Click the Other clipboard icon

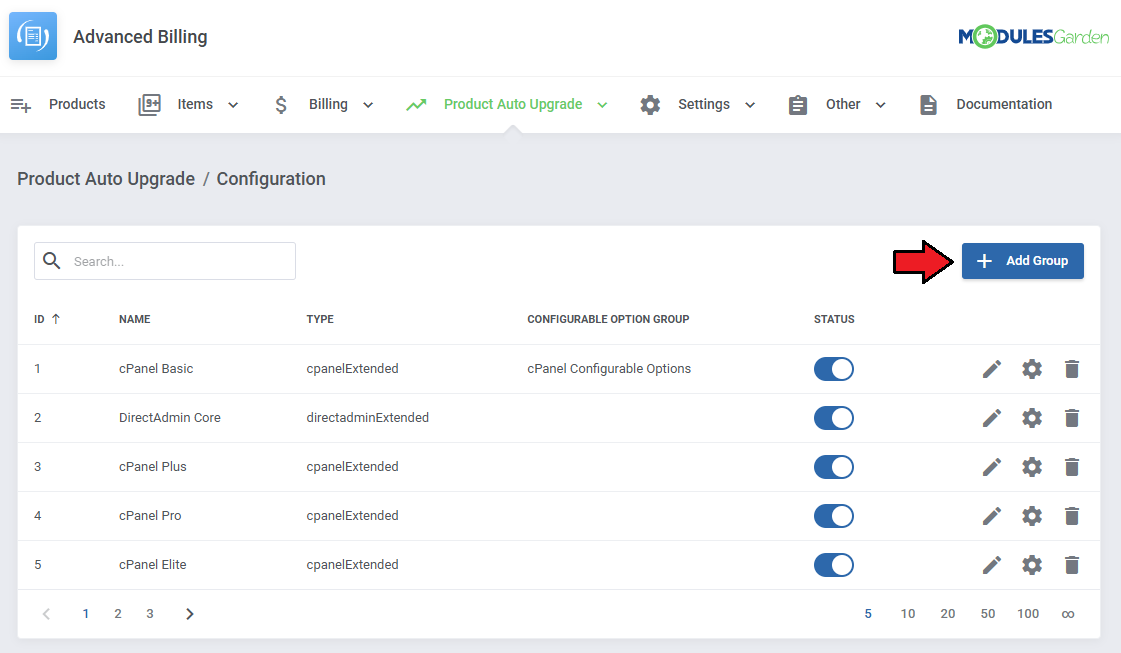(x=798, y=105)
